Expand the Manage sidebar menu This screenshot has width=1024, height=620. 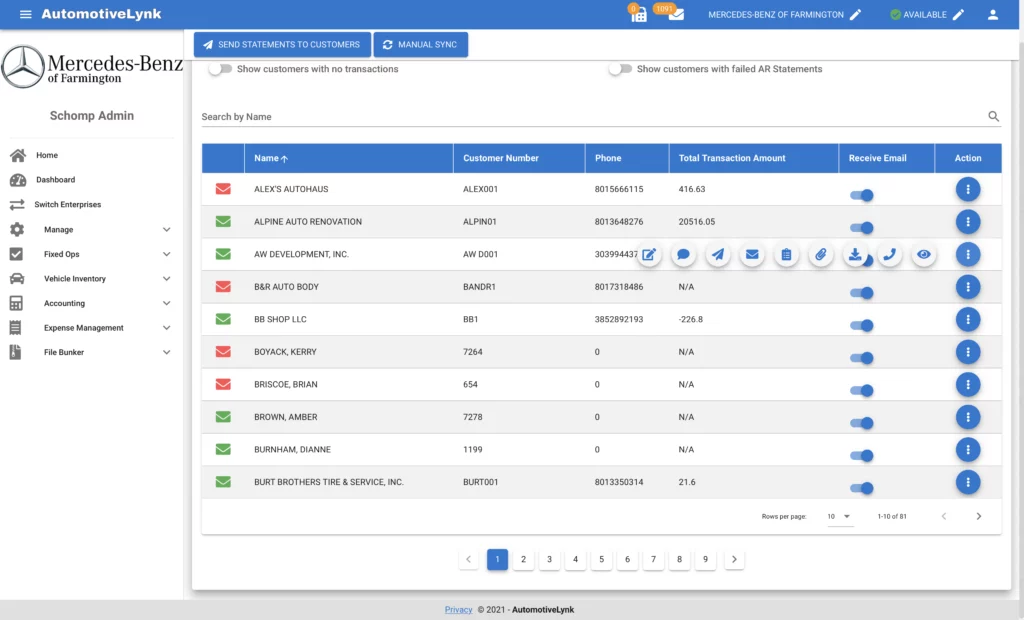tap(91, 229)
